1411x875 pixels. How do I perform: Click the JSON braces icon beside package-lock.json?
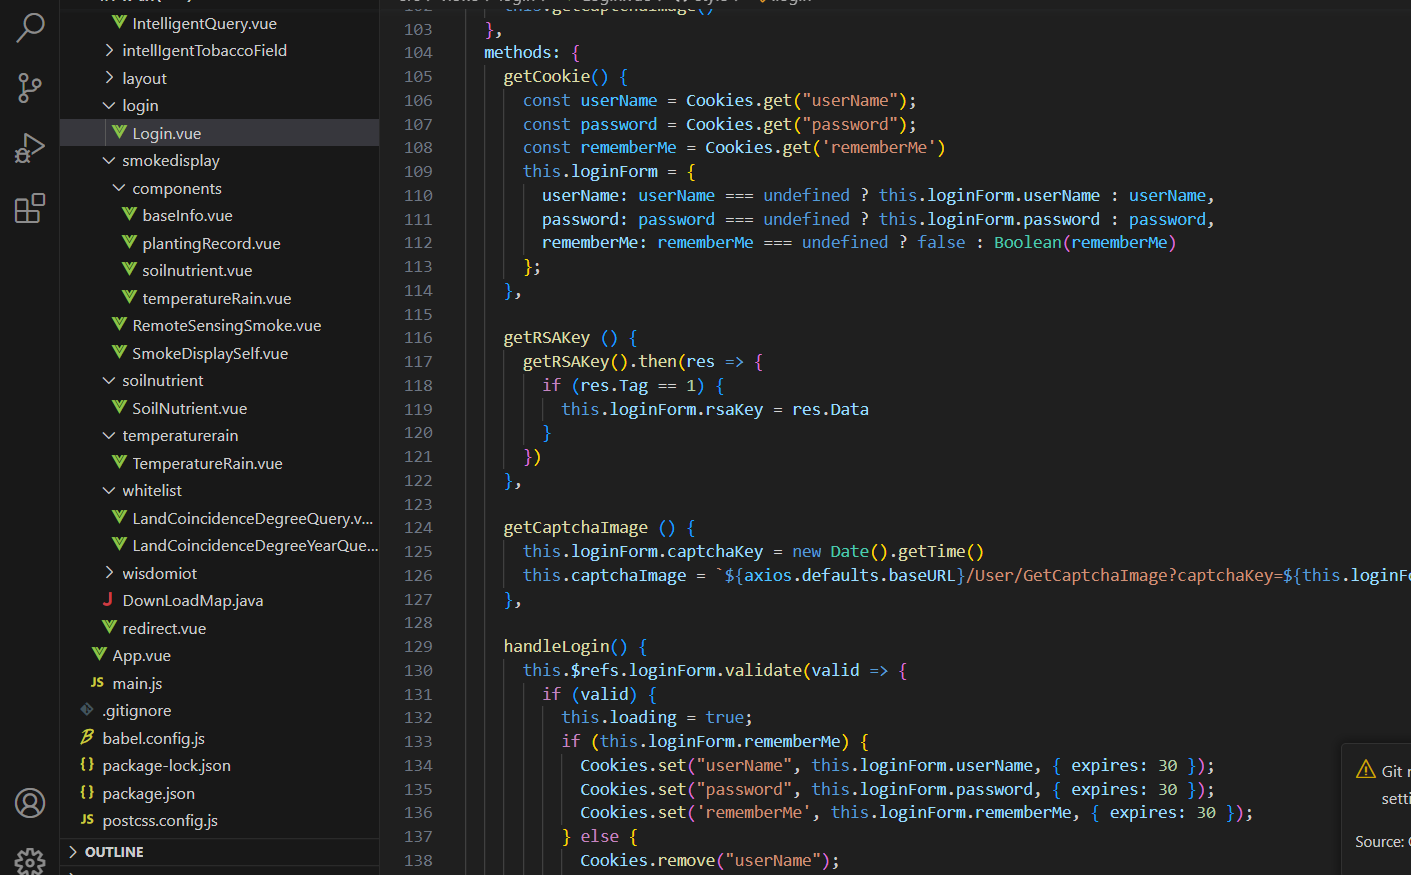coord(87,764)
